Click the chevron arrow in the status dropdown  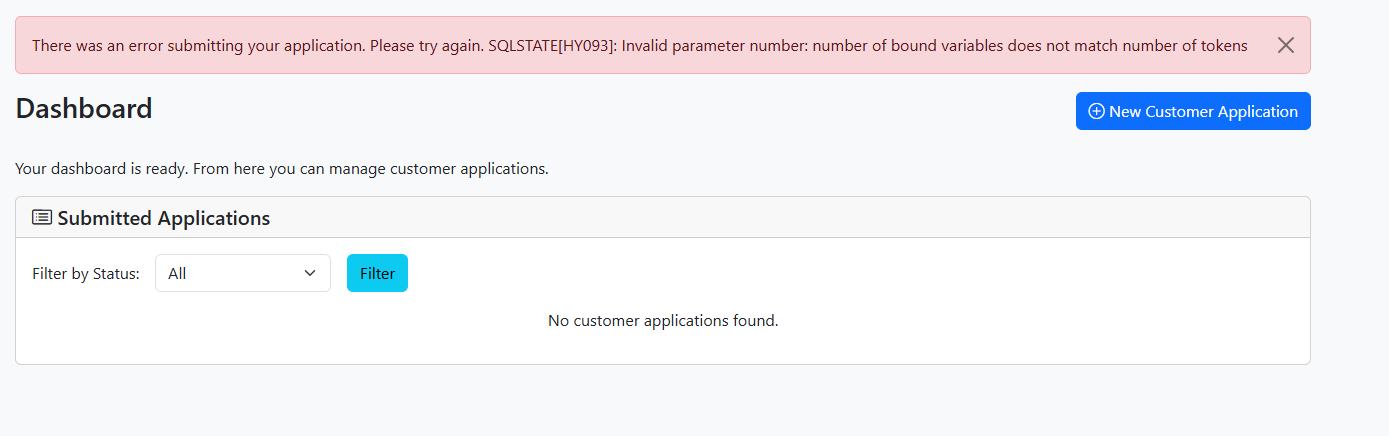click(310, 274)
